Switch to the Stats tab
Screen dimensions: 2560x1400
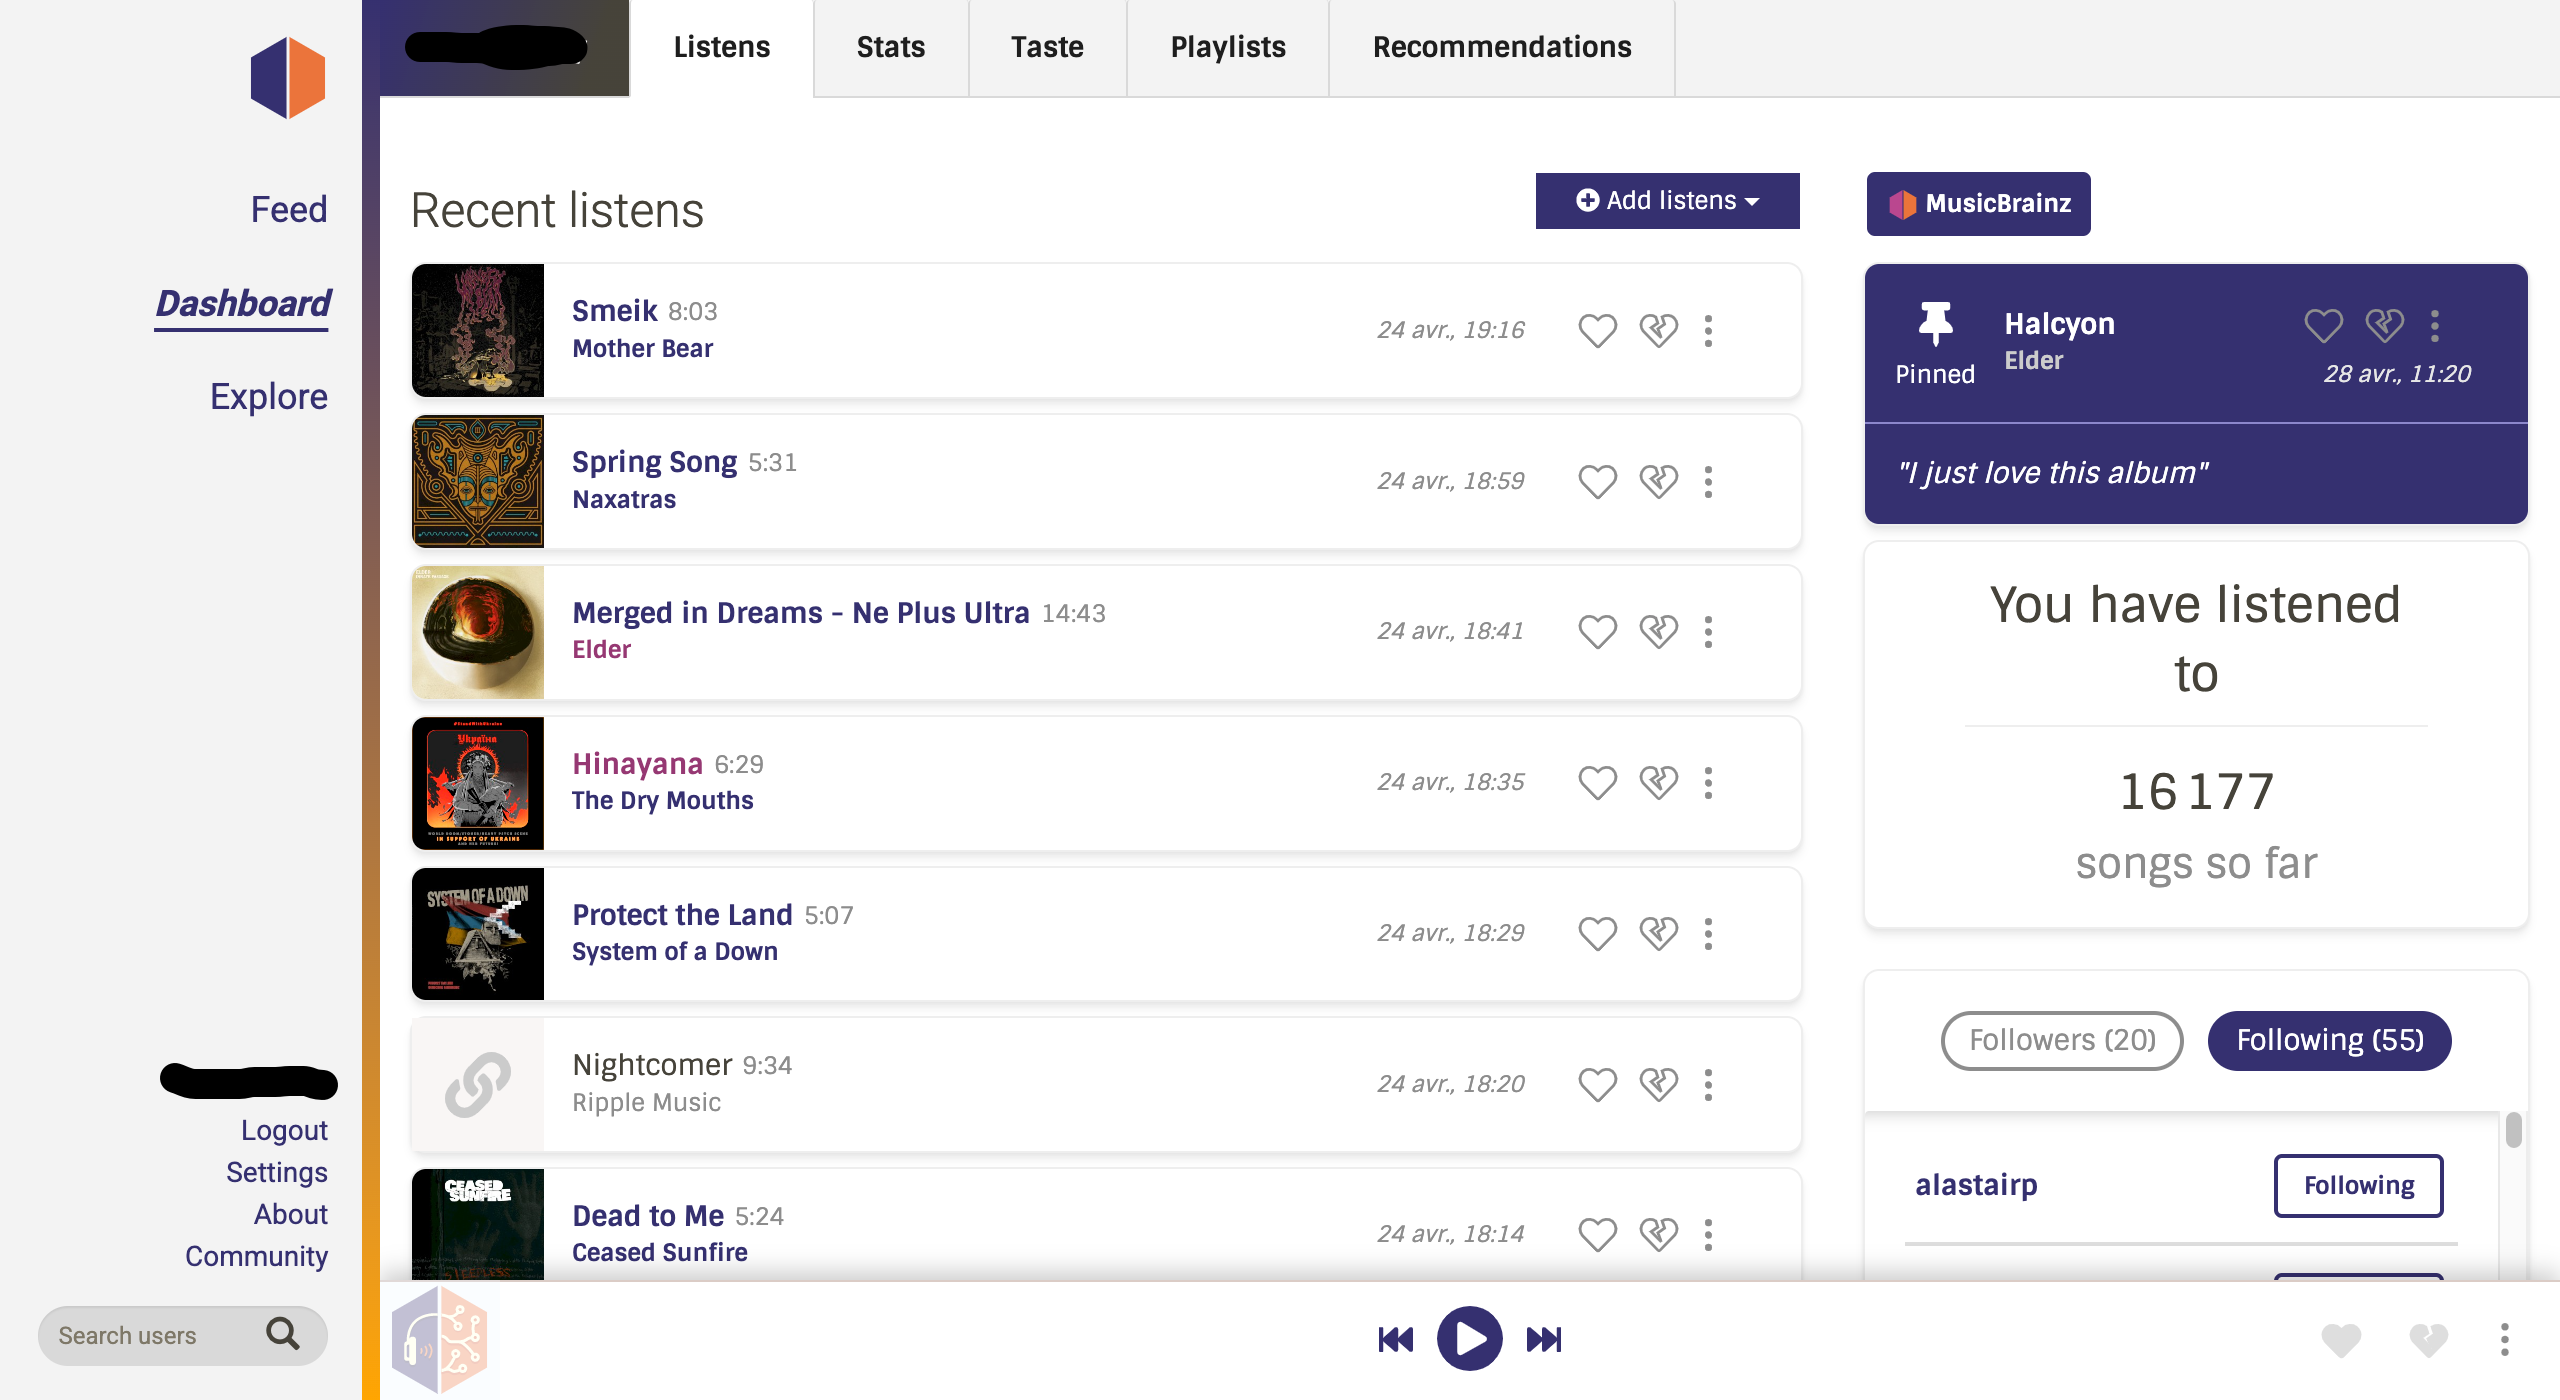889,47
